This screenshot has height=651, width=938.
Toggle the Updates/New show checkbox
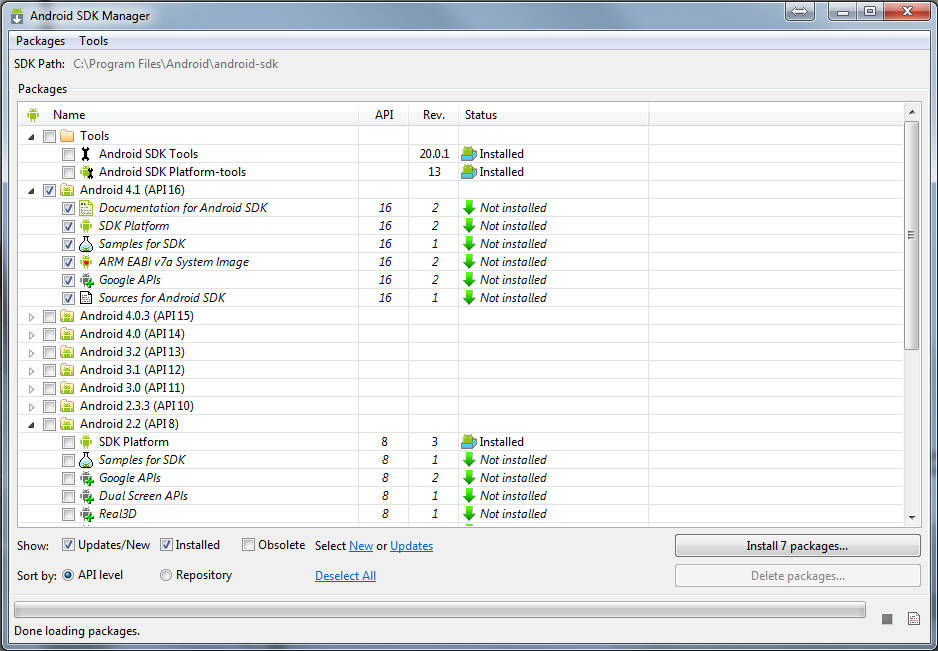(x=68, y=545)
